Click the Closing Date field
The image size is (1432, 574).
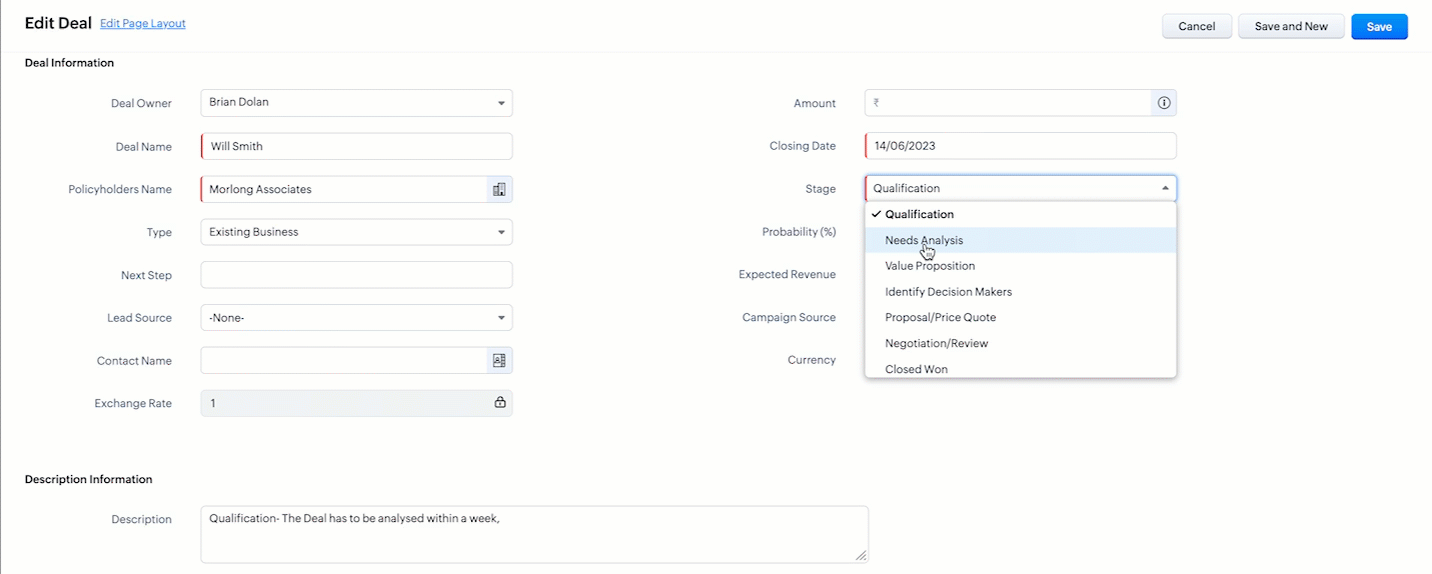pos(1020,146)
